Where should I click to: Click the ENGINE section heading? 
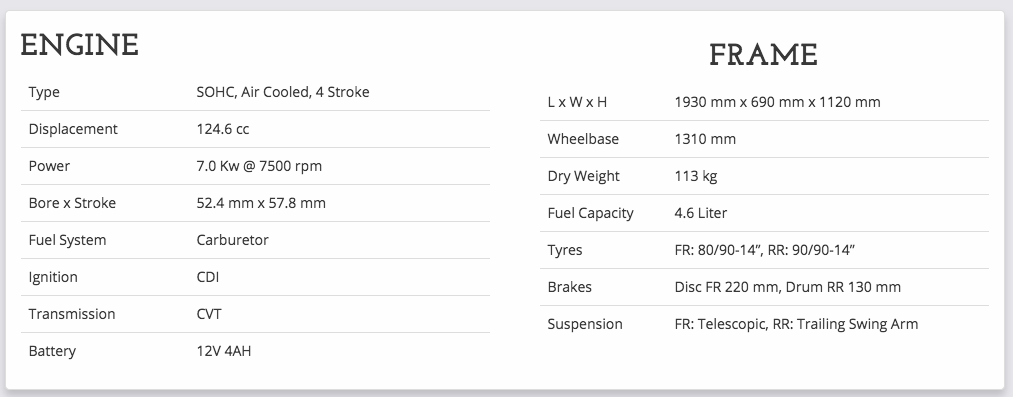pyautogui.click(x=79, y=46)
